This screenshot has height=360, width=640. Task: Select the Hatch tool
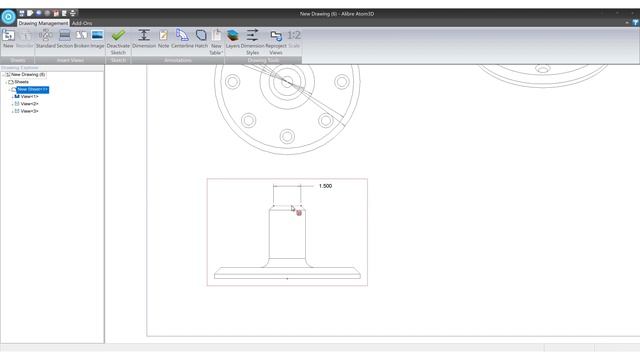[x=201, y=39]
